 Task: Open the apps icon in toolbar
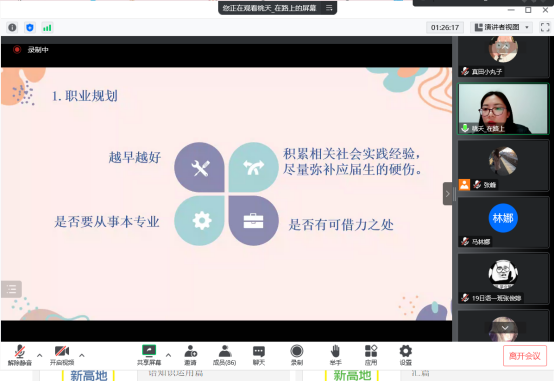point(371,355)
